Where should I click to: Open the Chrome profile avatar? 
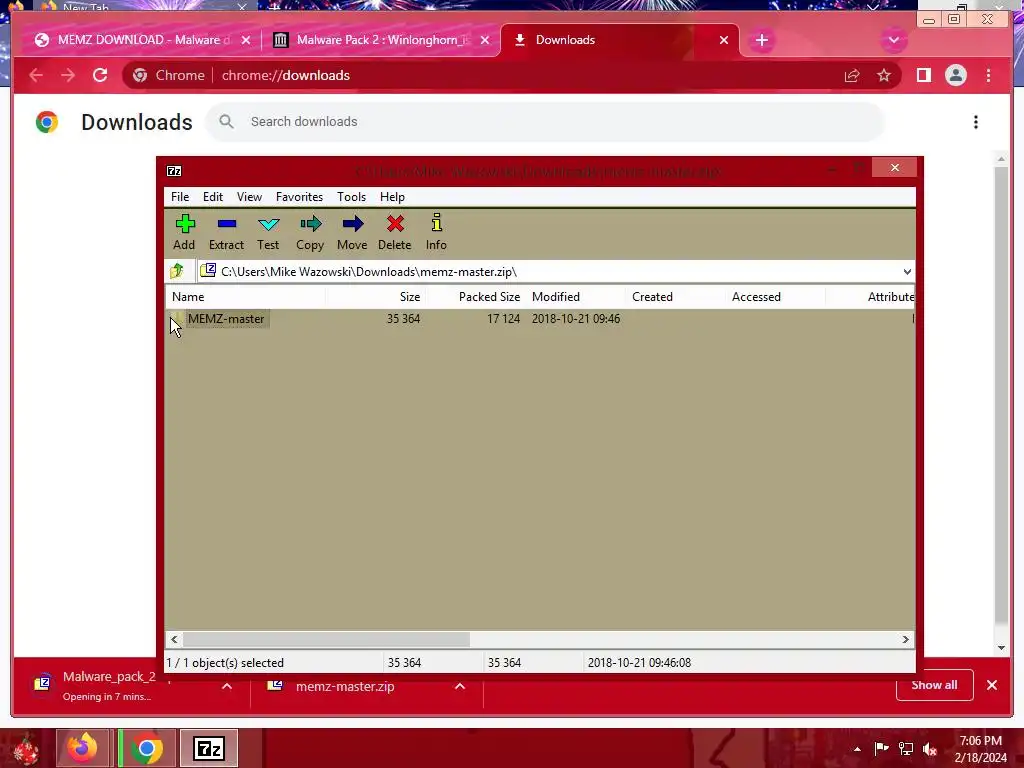pyautogui.click(x=955, y=75)
